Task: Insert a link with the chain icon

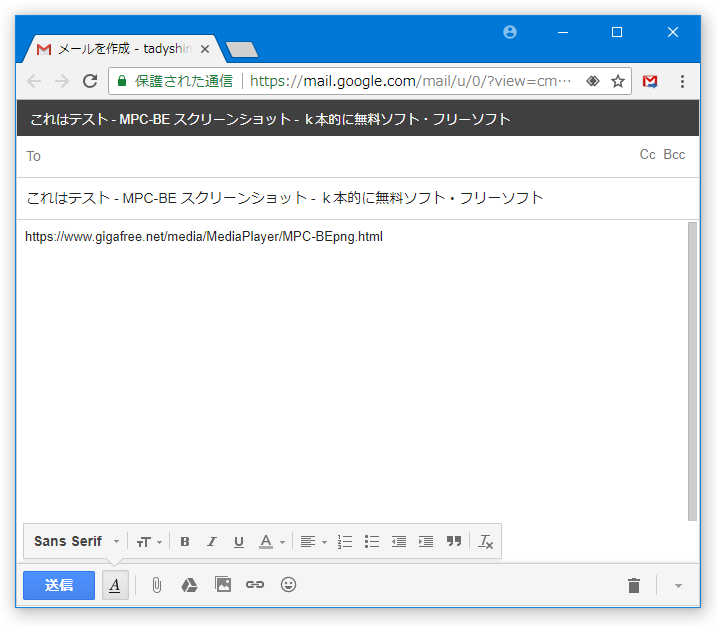Action: coord(255,584)
